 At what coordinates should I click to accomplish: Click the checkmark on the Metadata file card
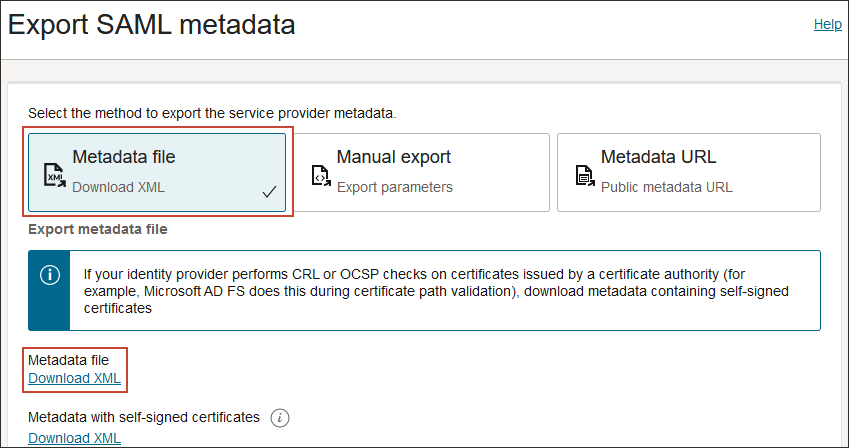point(269,192)
